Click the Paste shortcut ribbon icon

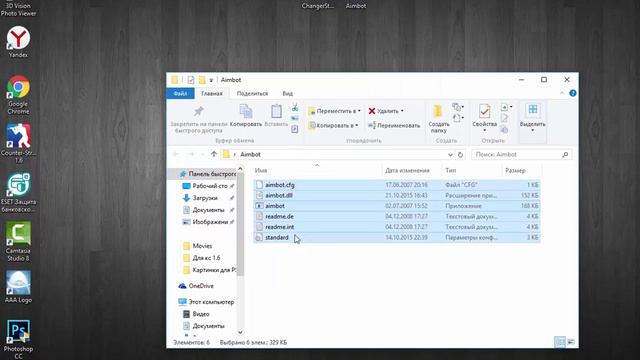coord(295,129)
